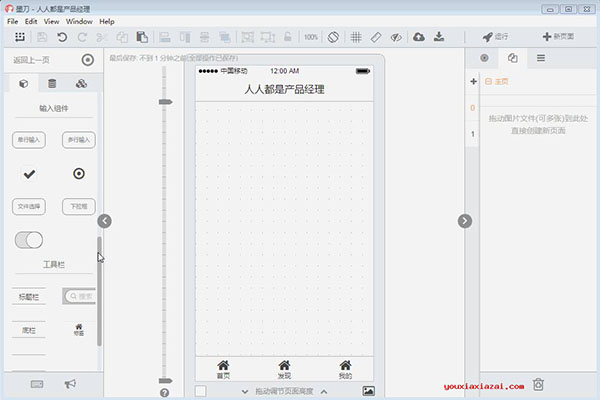Image resolution: width=600 pixels, height=400 pixels.
Task: Click the bottom marker on vertical ruler
Action: [166, 380]
